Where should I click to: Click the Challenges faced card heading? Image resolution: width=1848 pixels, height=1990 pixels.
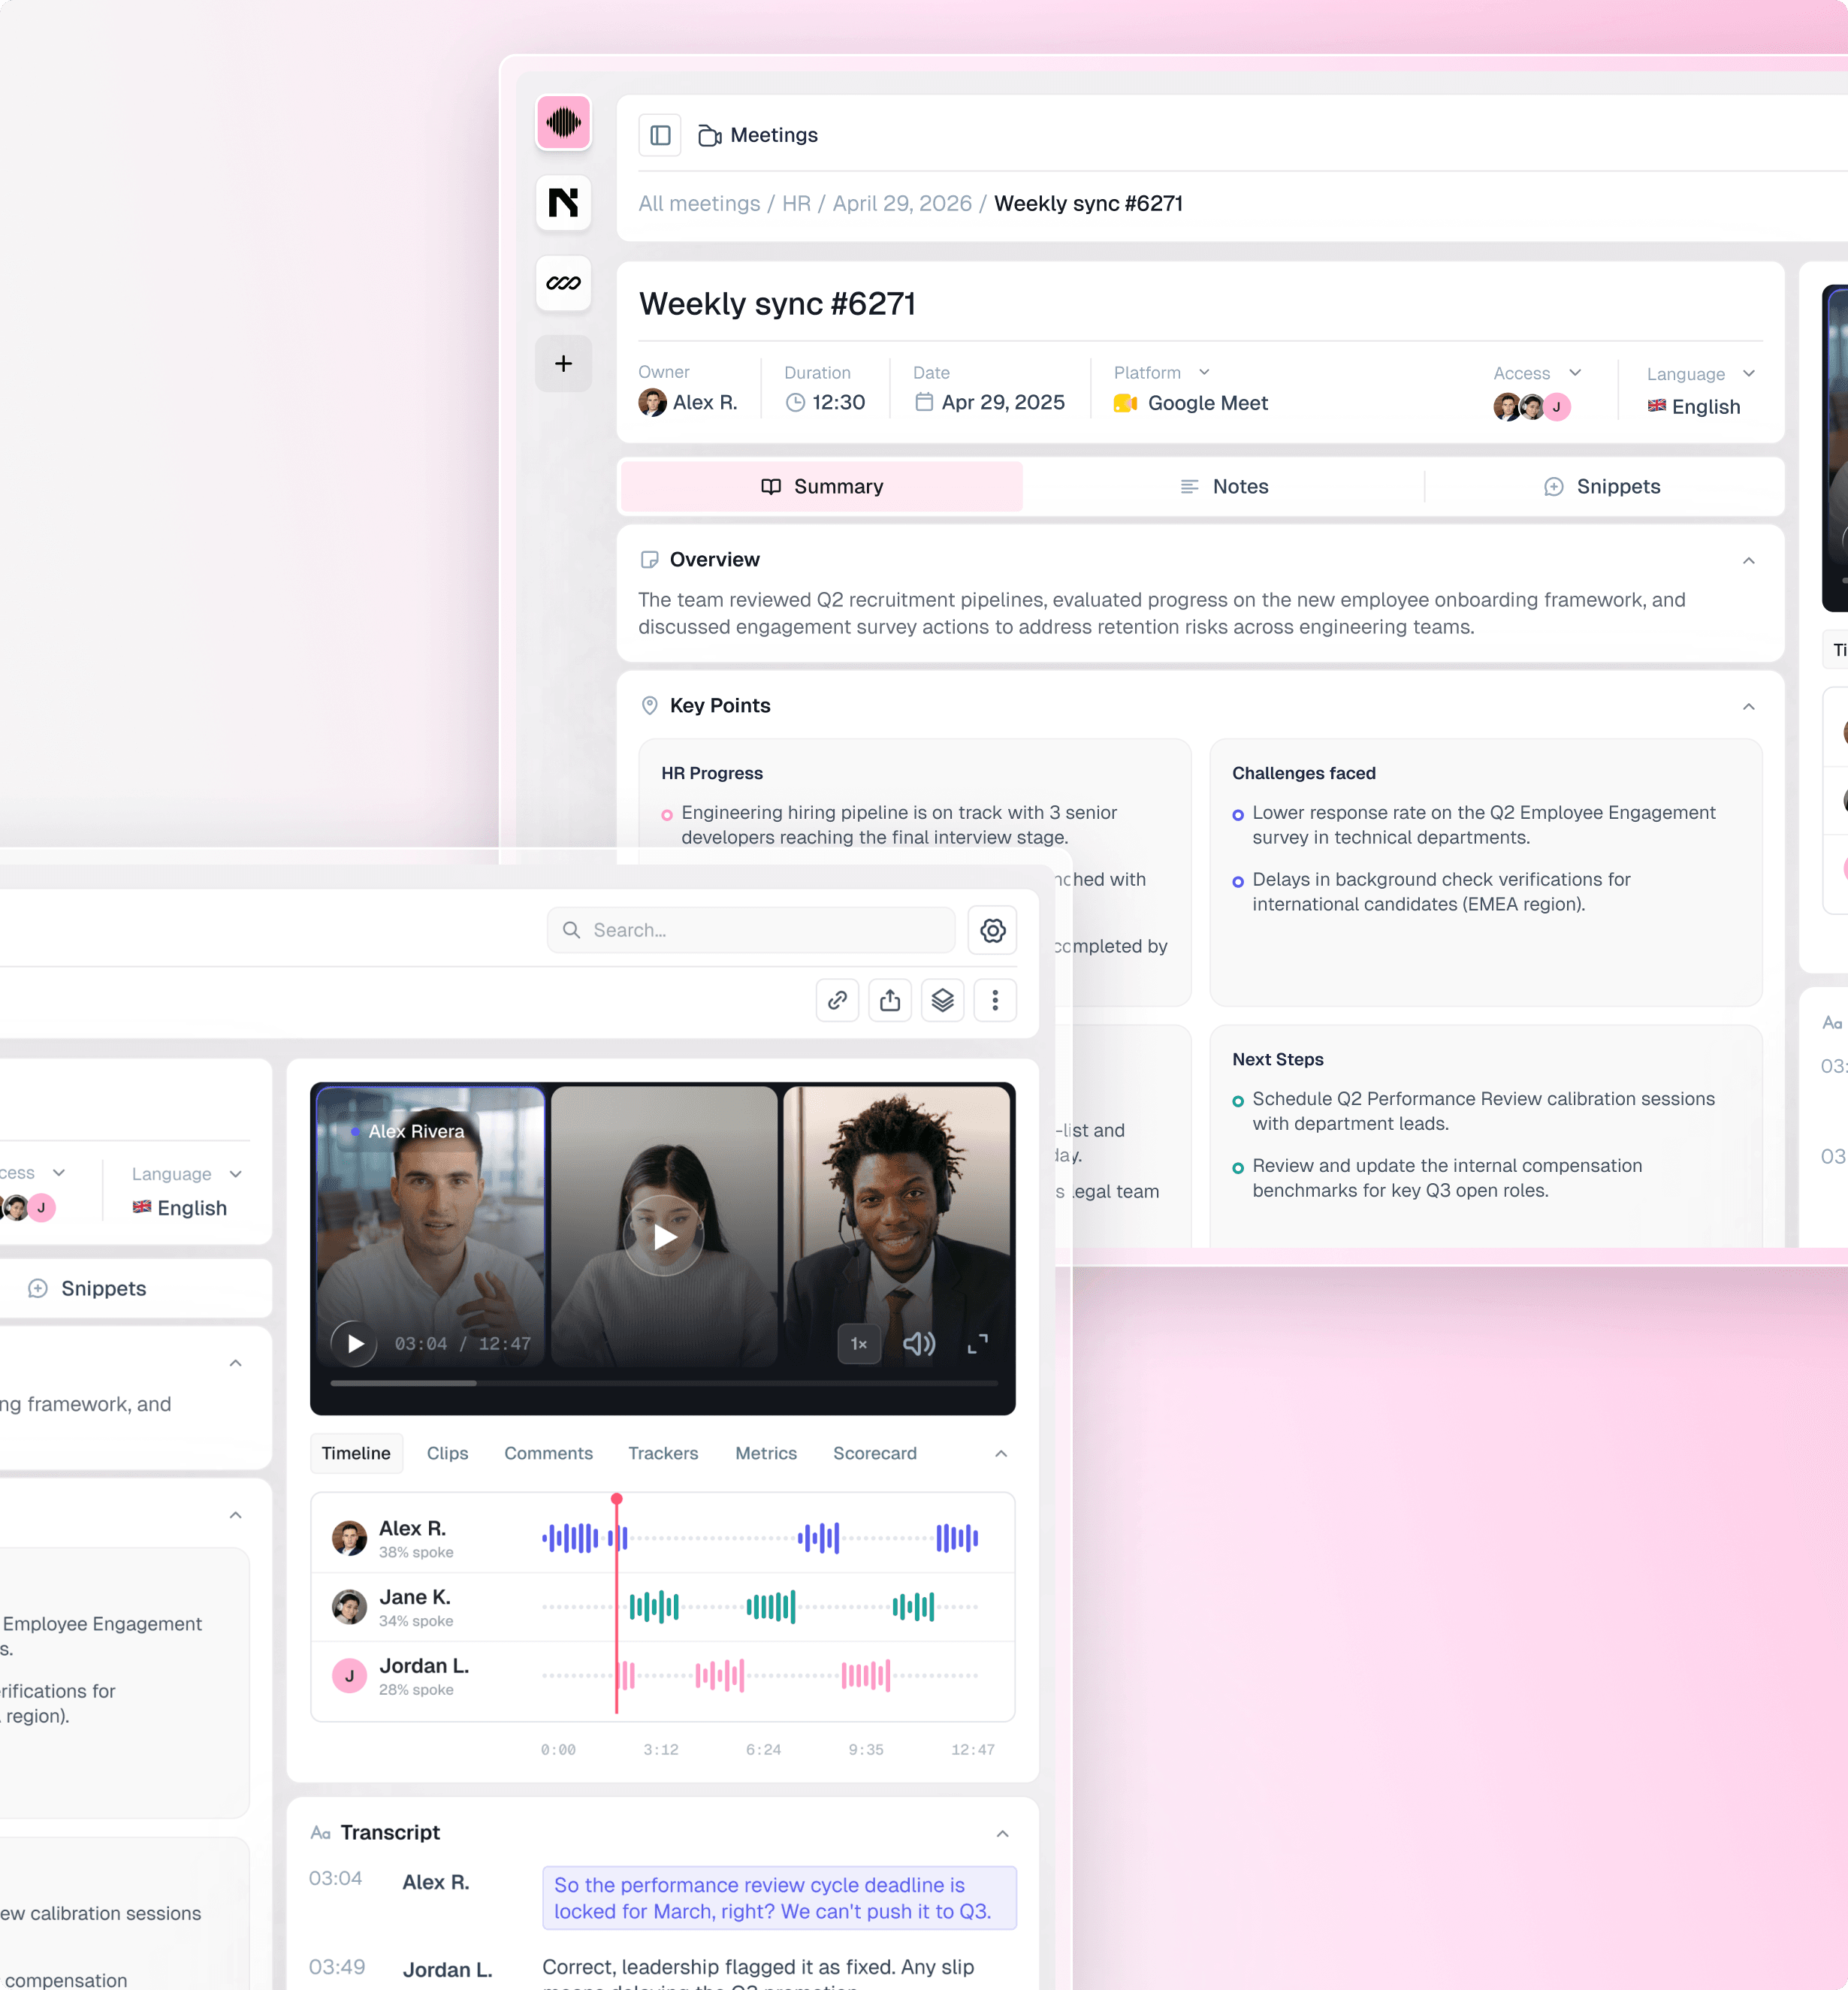[1304, 773]
